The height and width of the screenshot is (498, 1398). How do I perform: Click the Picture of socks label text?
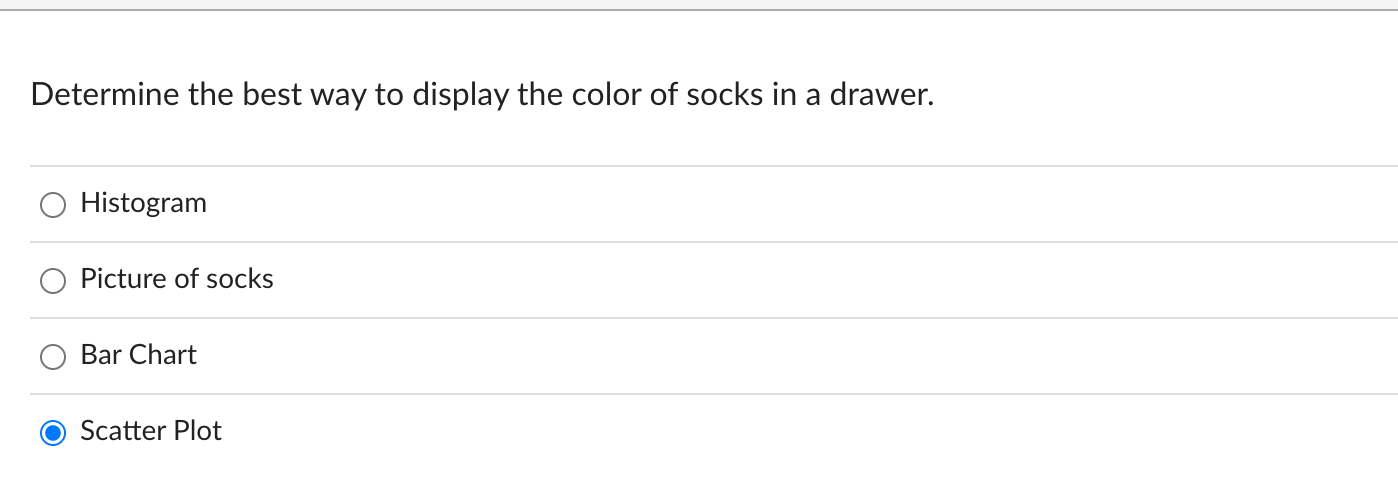coord(177,279)
